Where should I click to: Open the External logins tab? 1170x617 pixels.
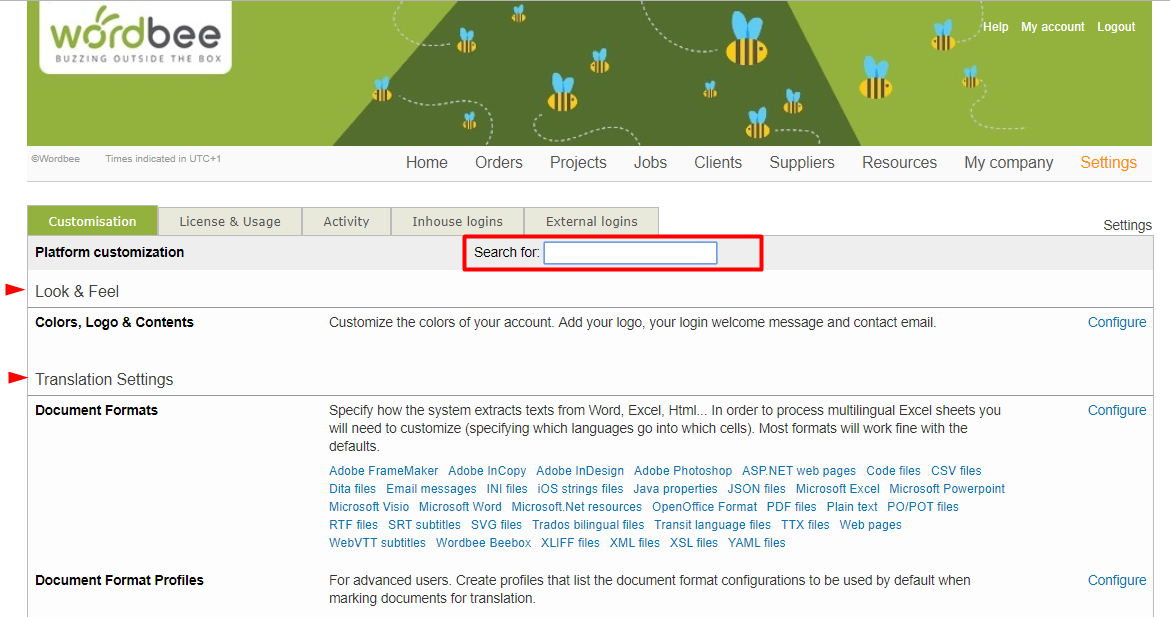click(x=591, y=221)
